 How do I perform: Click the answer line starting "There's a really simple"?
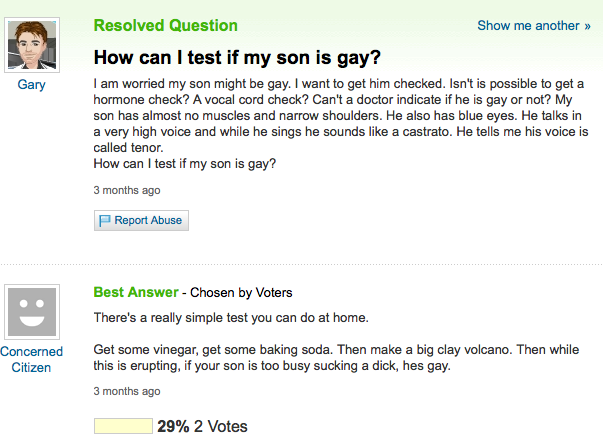pyautogui.click(x=231, y=318)
